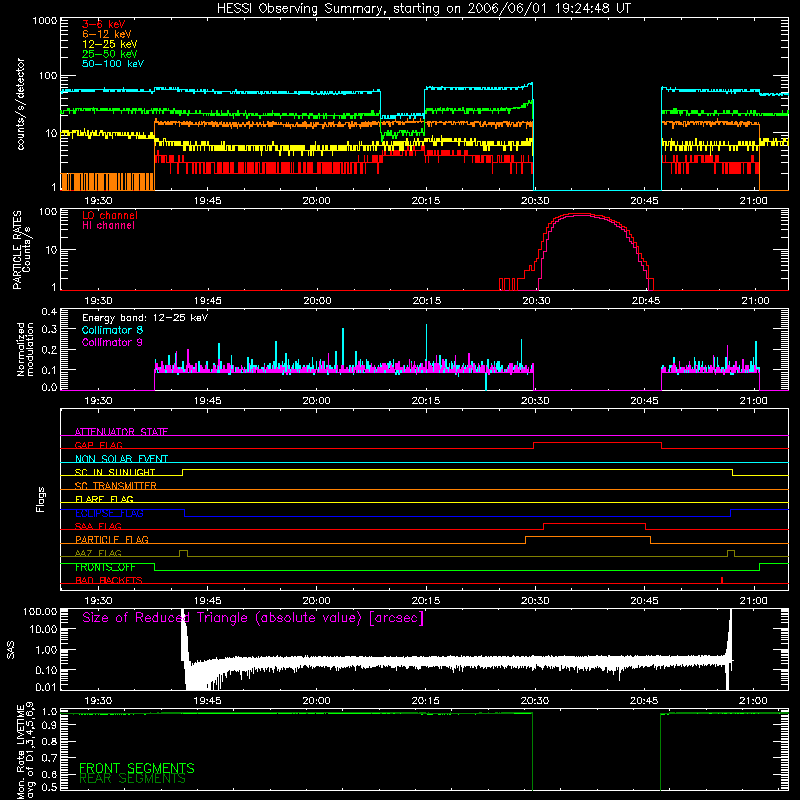The height and width of the screenshot is (800, 800).
Task: Click the FRONTS OFF flag label
Action: [x=105, y=567]
